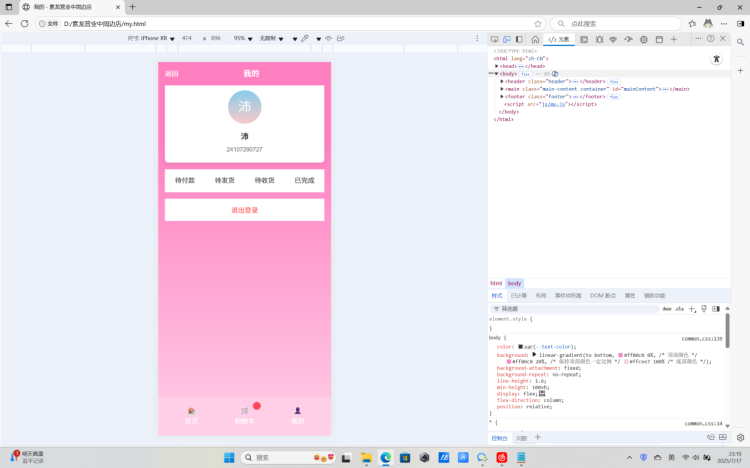
Task: Switch to the 已计算 (Computed) tab
Action: 518,296
